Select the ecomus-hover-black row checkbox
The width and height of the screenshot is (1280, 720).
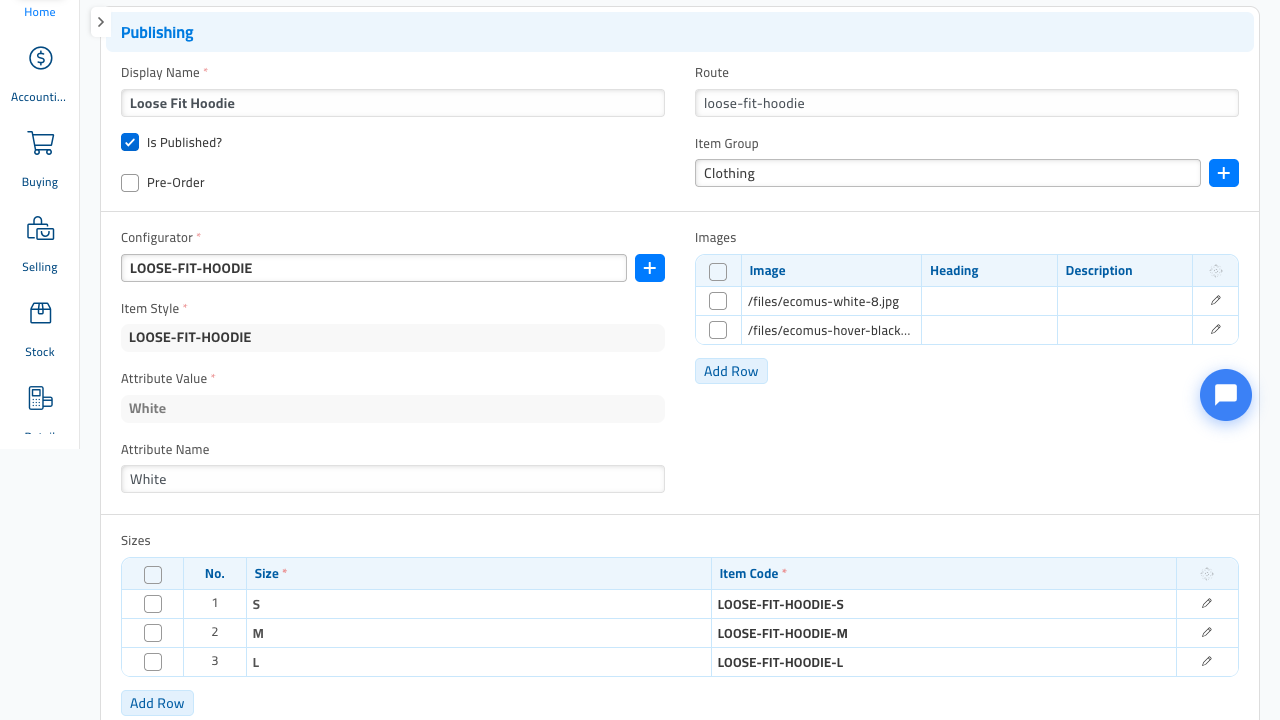(x=718, y=330)
